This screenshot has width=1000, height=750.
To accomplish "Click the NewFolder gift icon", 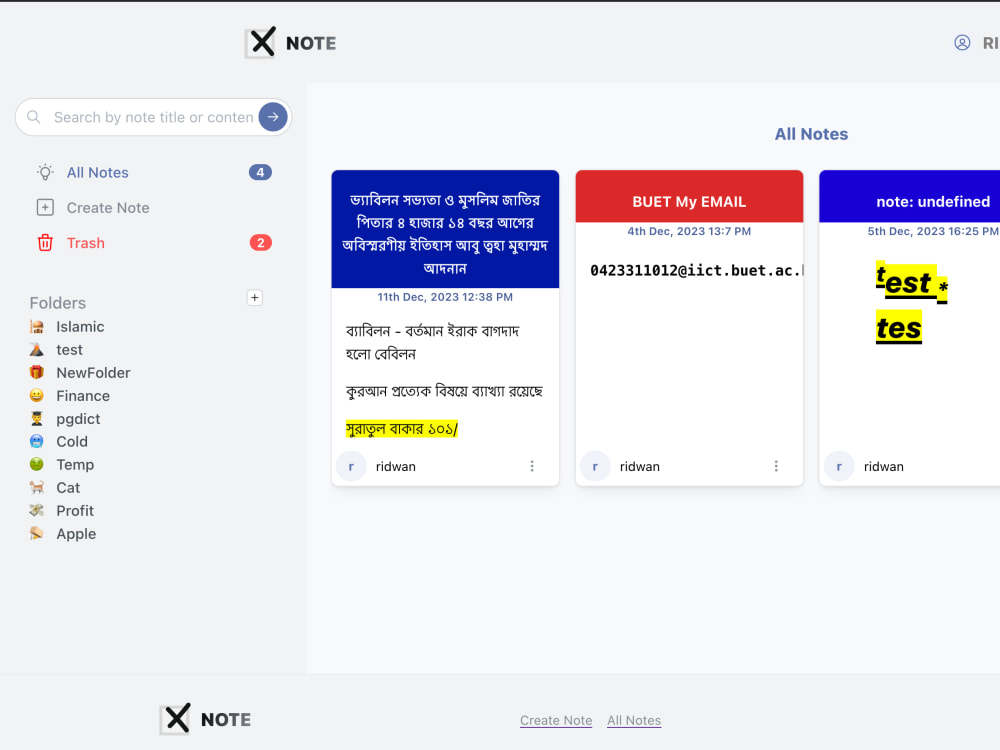I will (37, 372).
